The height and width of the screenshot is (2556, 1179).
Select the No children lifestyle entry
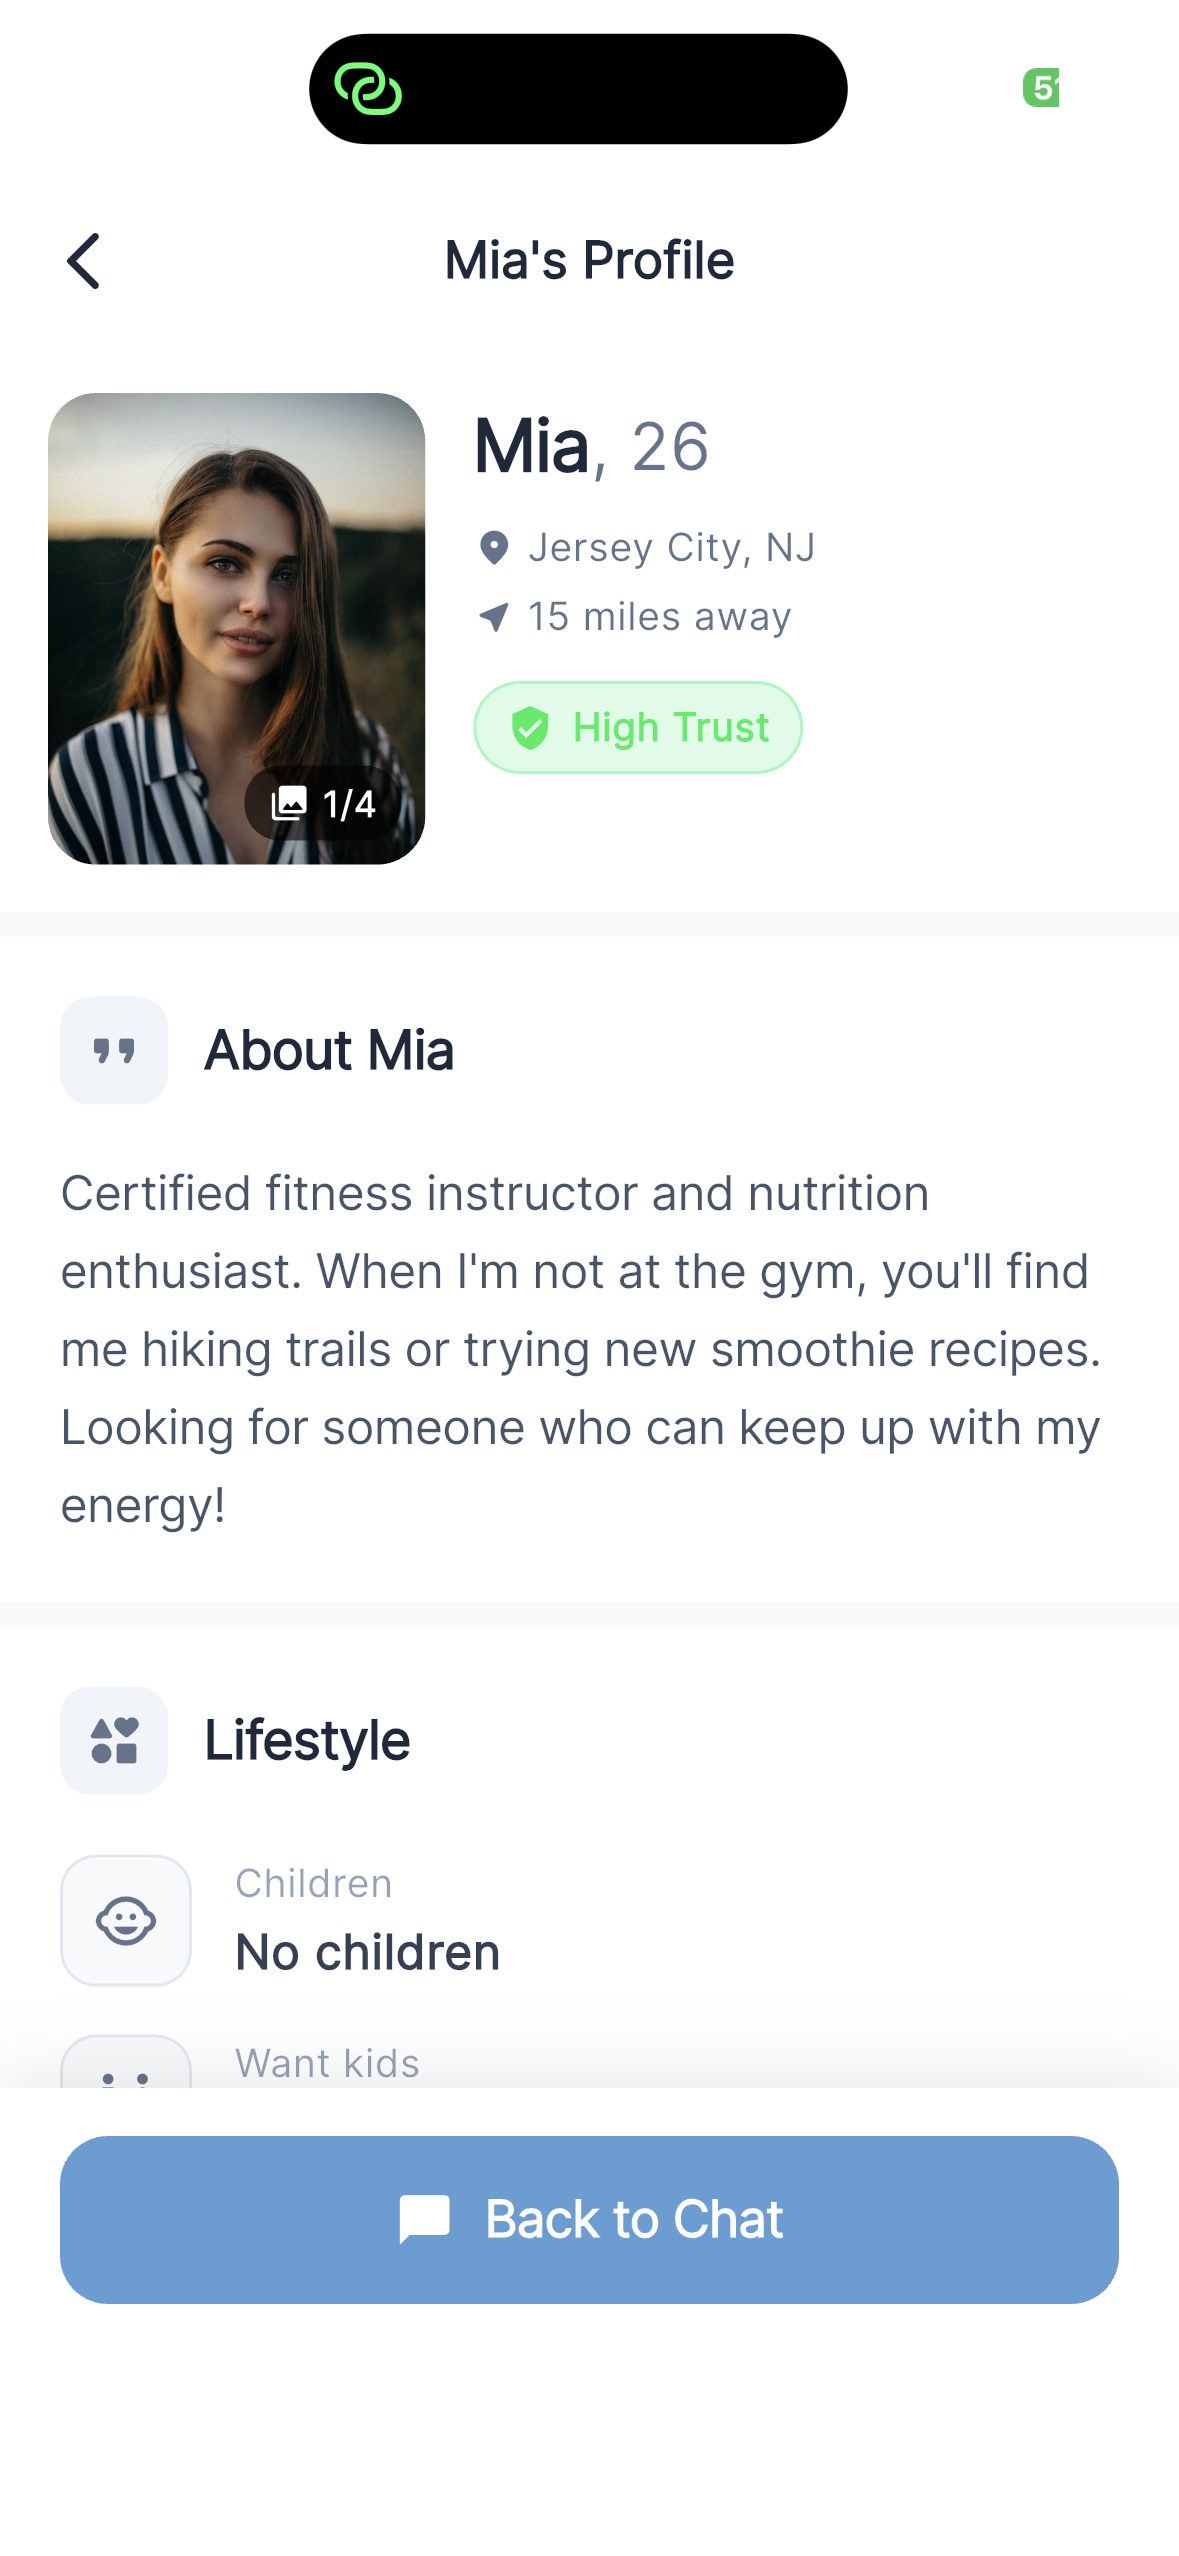pyautogui.click(x=368, y=1952)
